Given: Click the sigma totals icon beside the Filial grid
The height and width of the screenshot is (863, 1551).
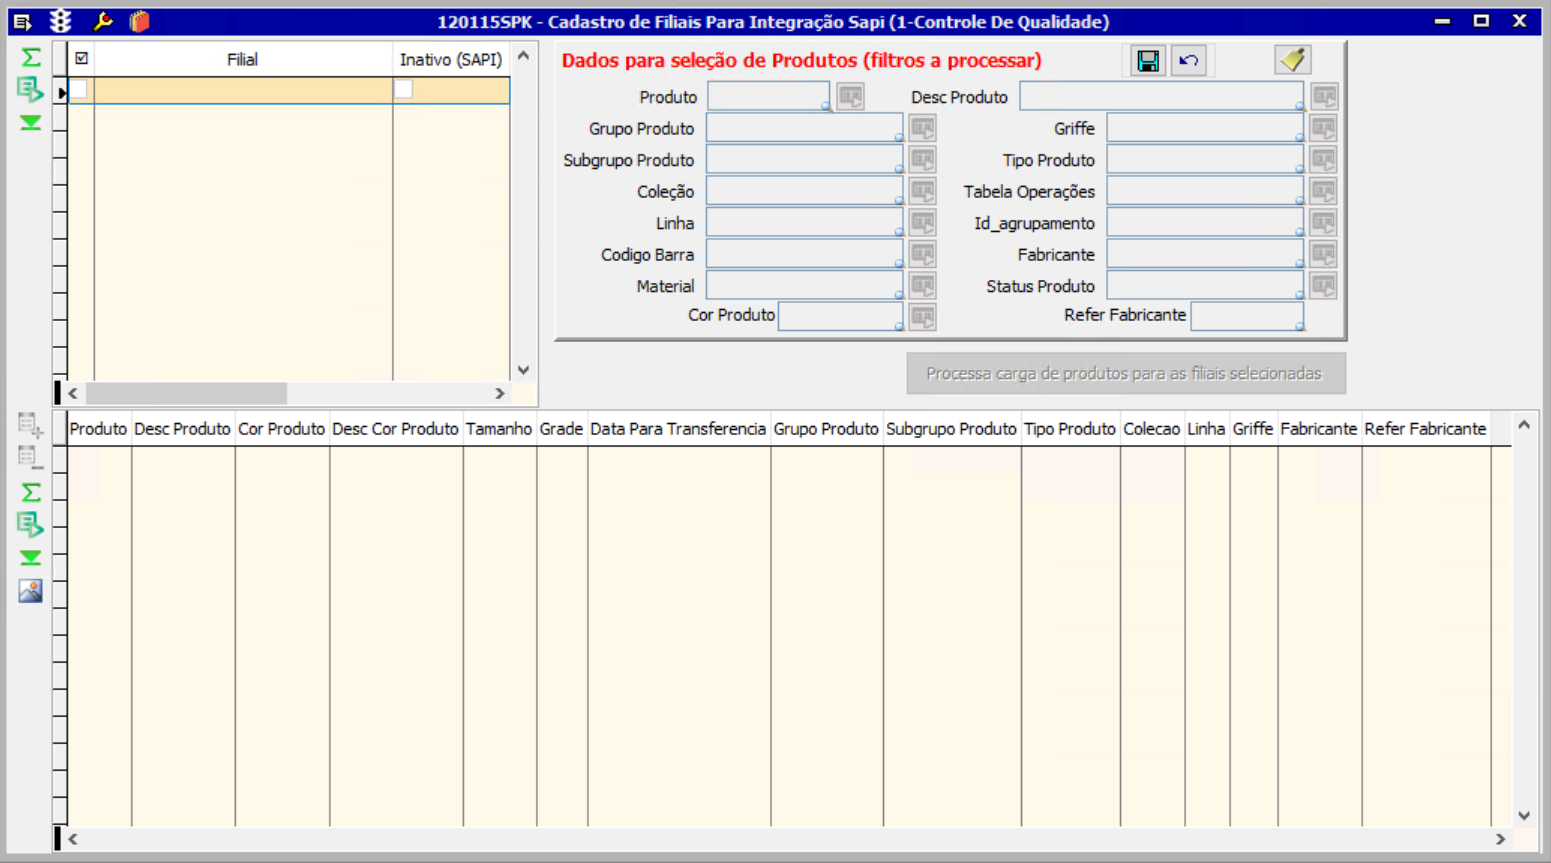Looking at the screenshot, I should pyautogui.click(x=31, y=58).
